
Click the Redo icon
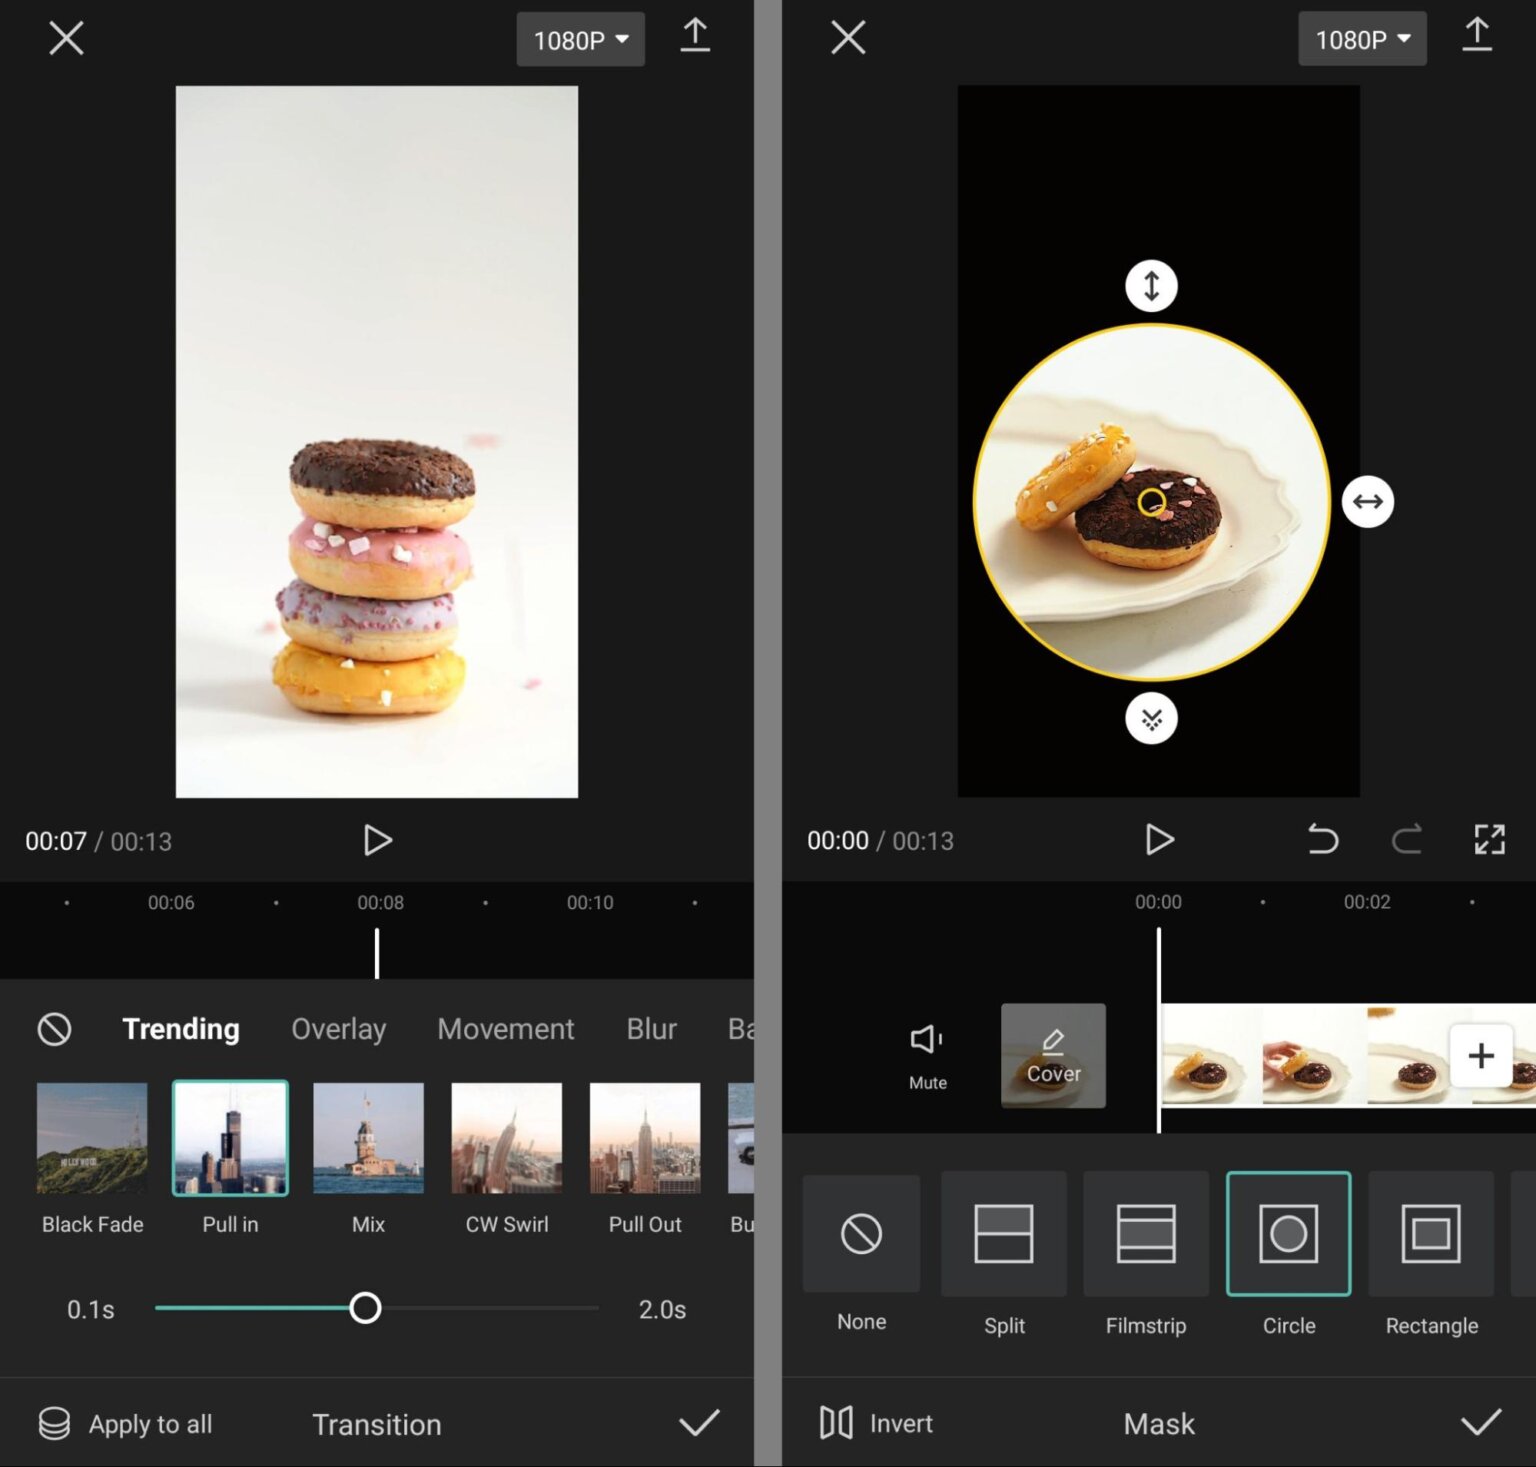(1406, 840)
